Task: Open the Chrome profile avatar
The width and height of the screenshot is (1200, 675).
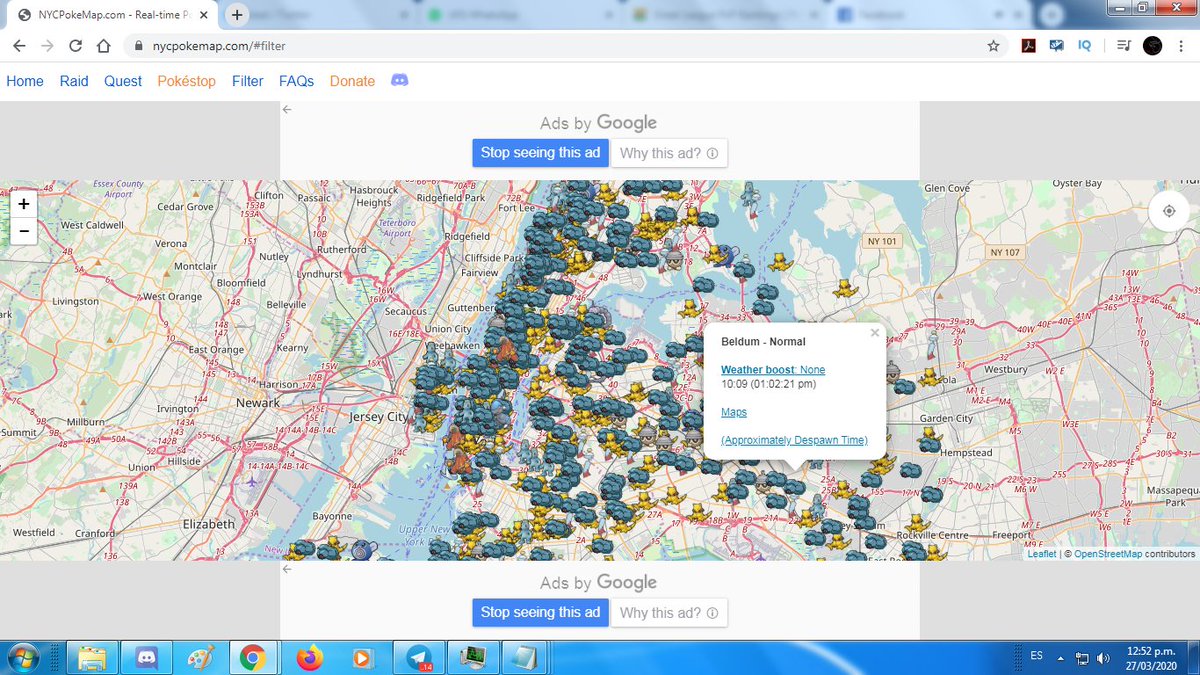Action: 1151,46
